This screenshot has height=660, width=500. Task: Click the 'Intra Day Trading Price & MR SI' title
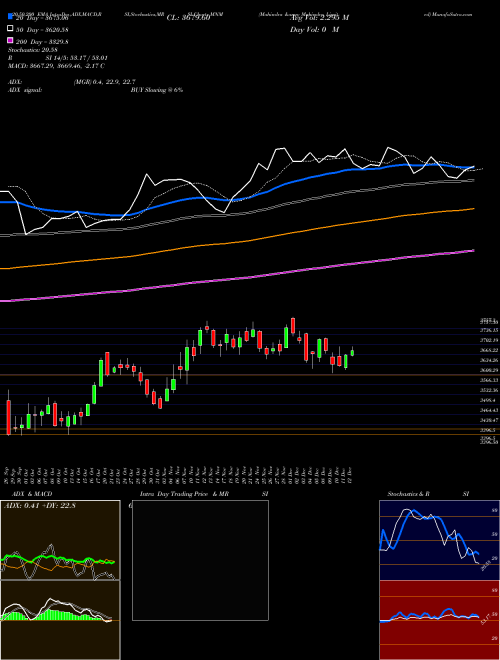point(204,494)
